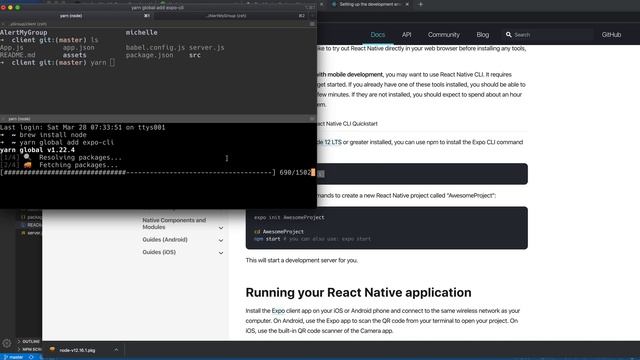Click the magnifier icon in the docs search box
Viewport: 640px width, 360px height.
click(x=509, y=35)
